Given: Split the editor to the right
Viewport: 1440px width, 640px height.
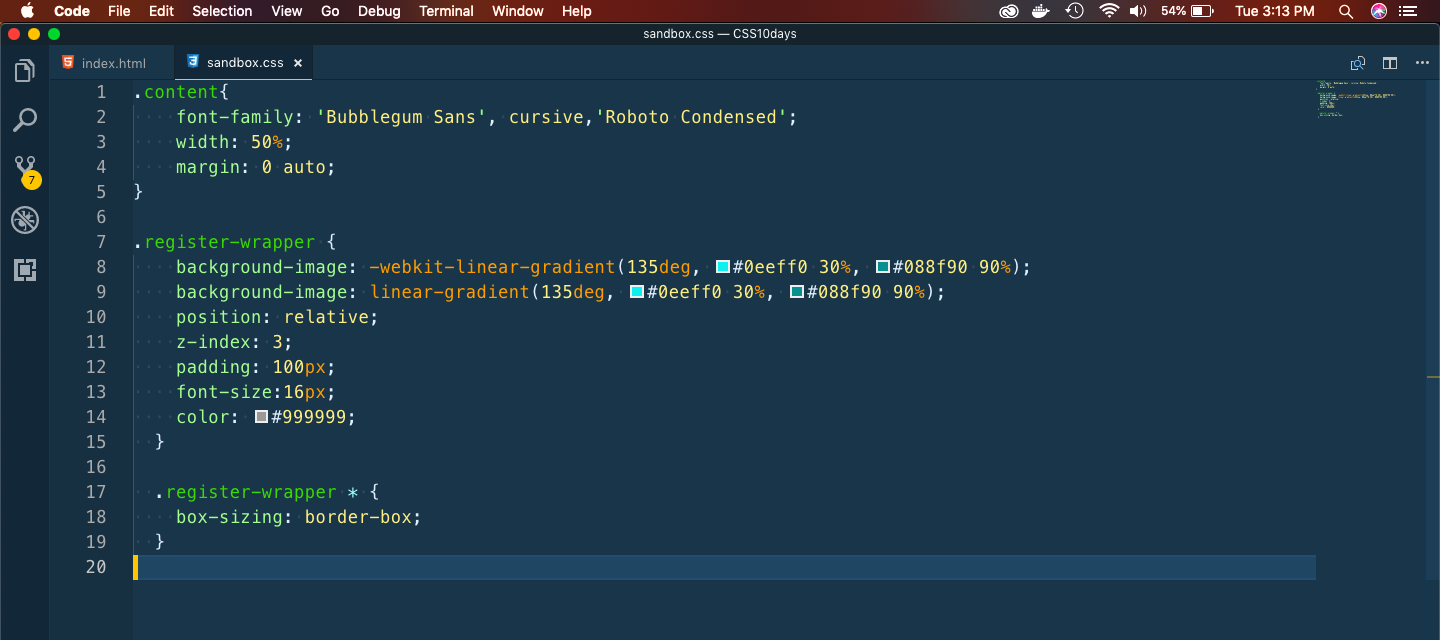Looking at the screenshot, I should [x=1390, y=63].
